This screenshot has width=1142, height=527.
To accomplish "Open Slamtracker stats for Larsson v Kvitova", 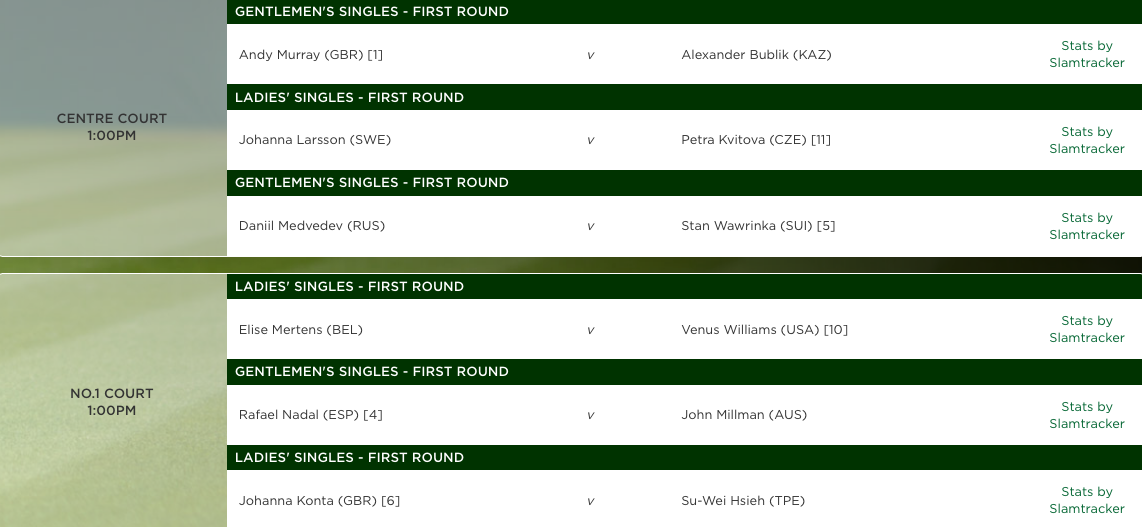I will (x=1086, y=140).
